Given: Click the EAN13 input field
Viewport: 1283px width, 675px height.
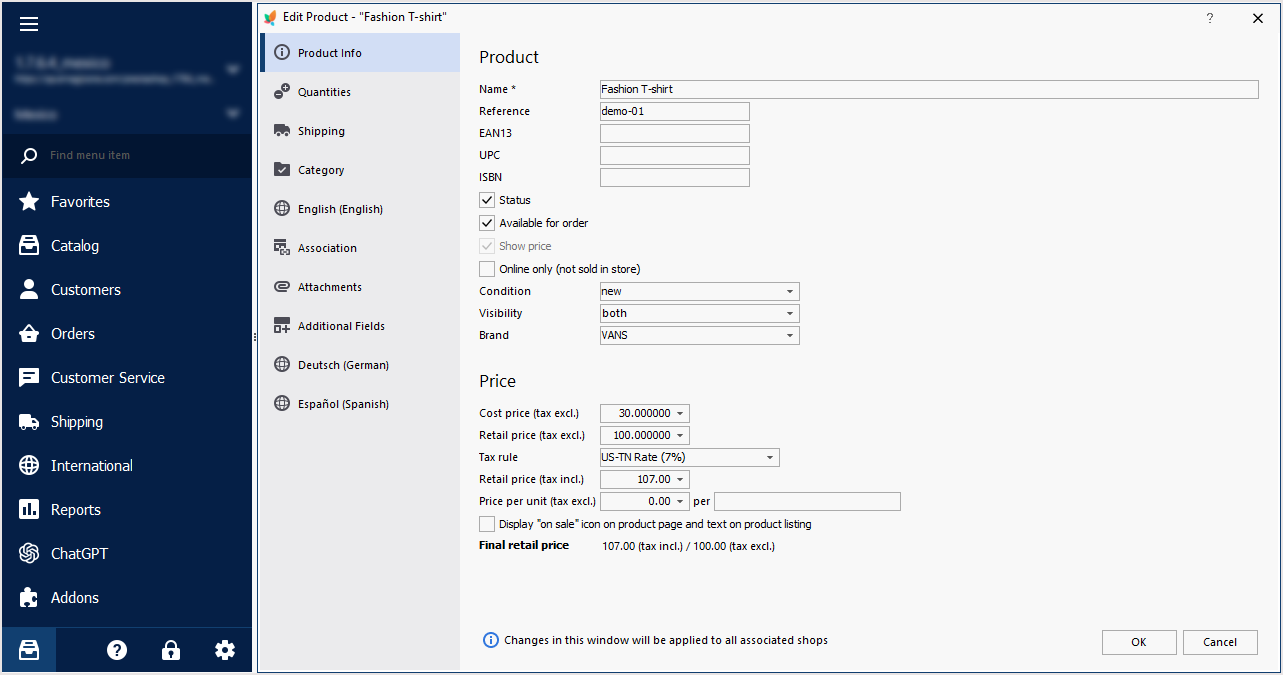Looking at the screenshot, I should click(675, 134).
